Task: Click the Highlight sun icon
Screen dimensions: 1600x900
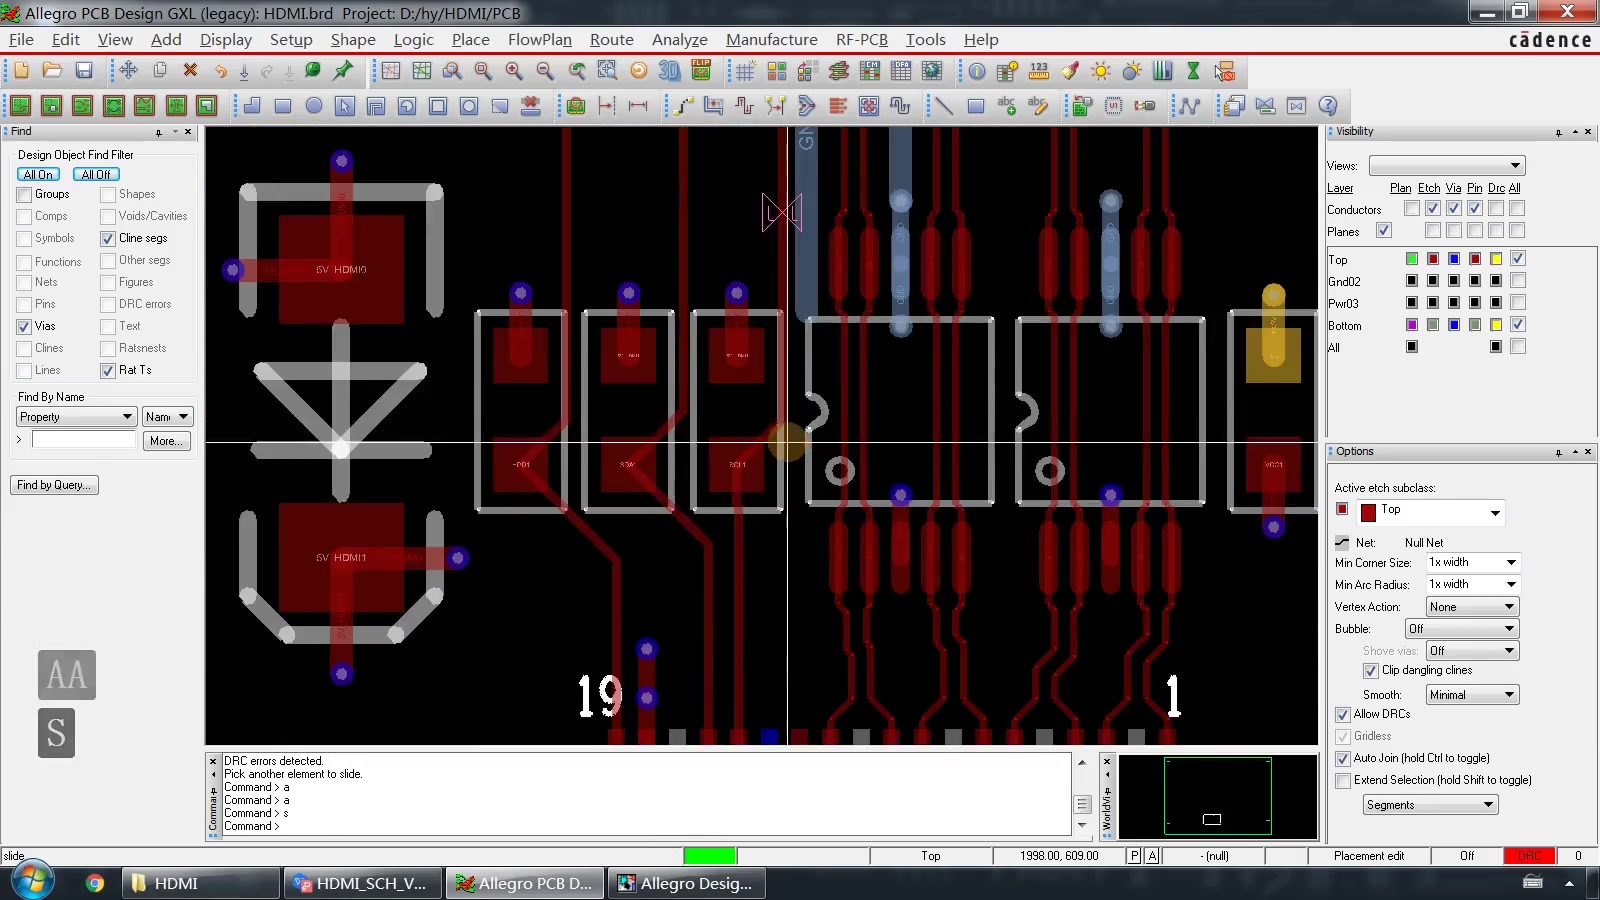Action: click(1101, 71)
